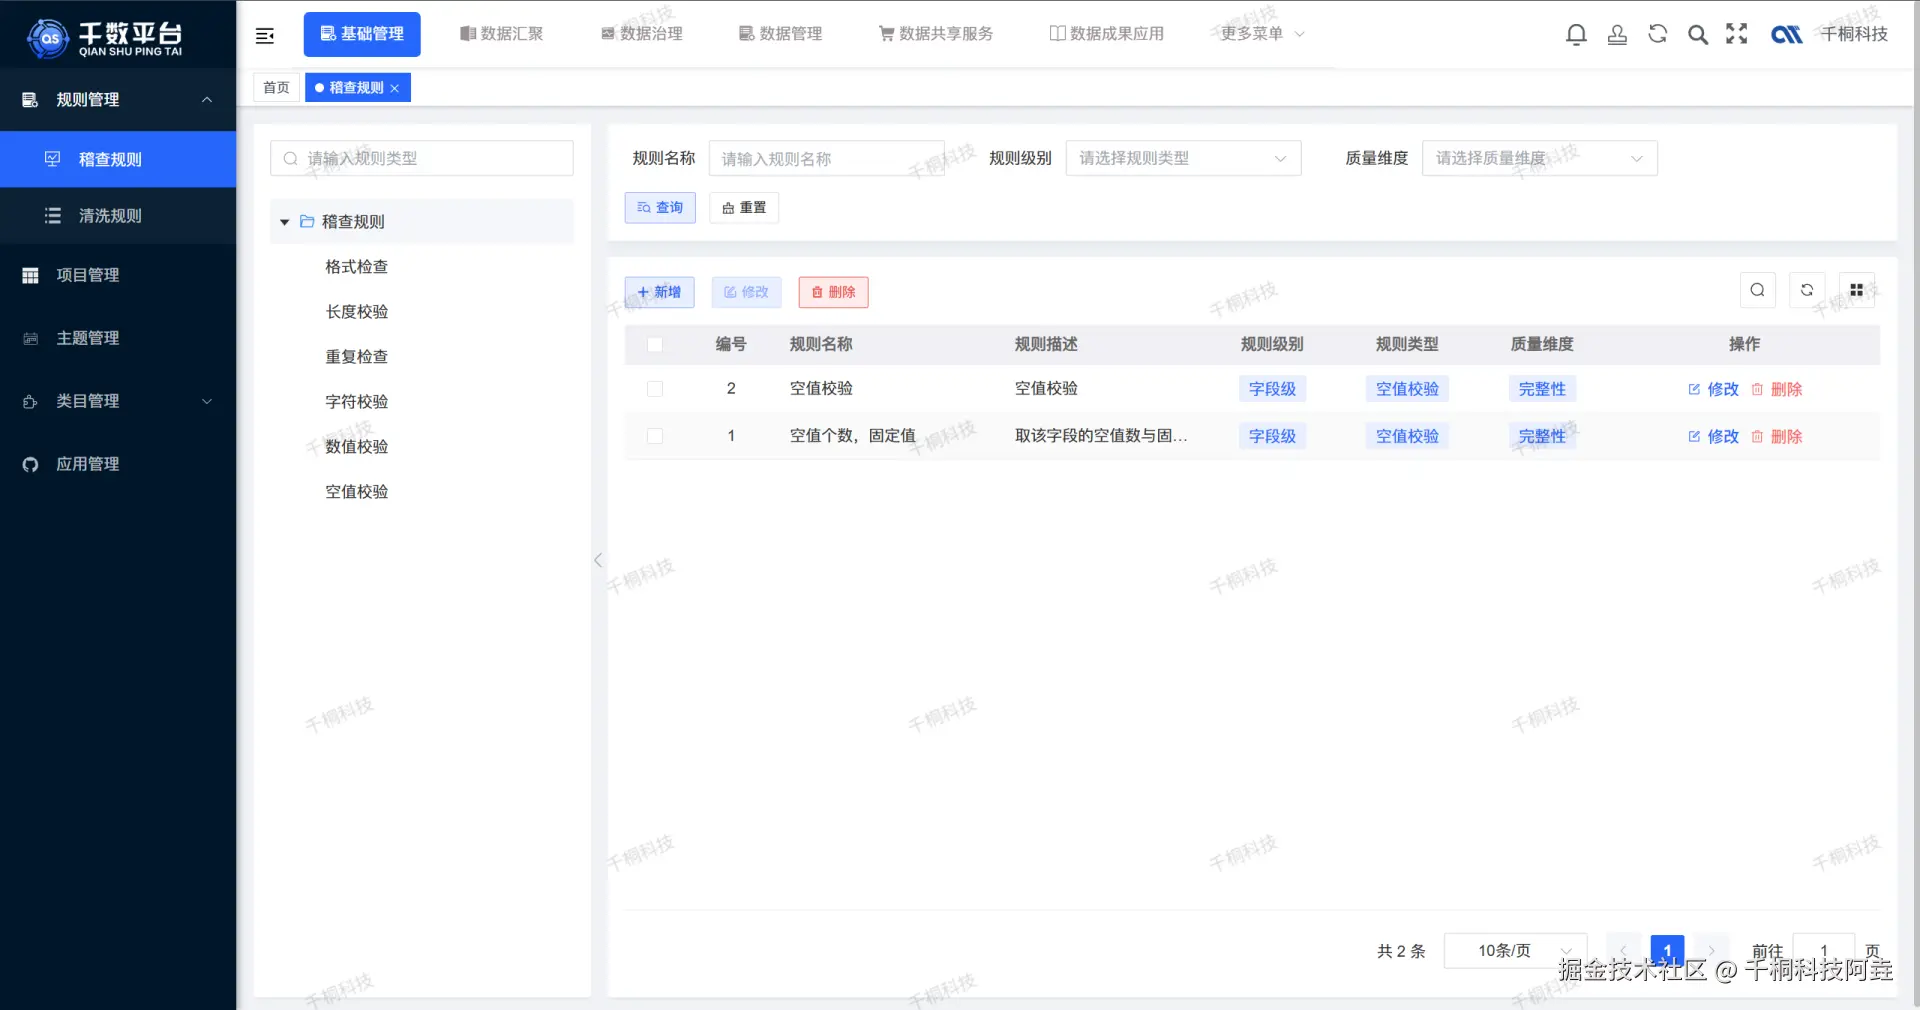Viewport: 1920px width, 1010px height.
Task: Go to the previous page arrow
Action: (1623, 951)
